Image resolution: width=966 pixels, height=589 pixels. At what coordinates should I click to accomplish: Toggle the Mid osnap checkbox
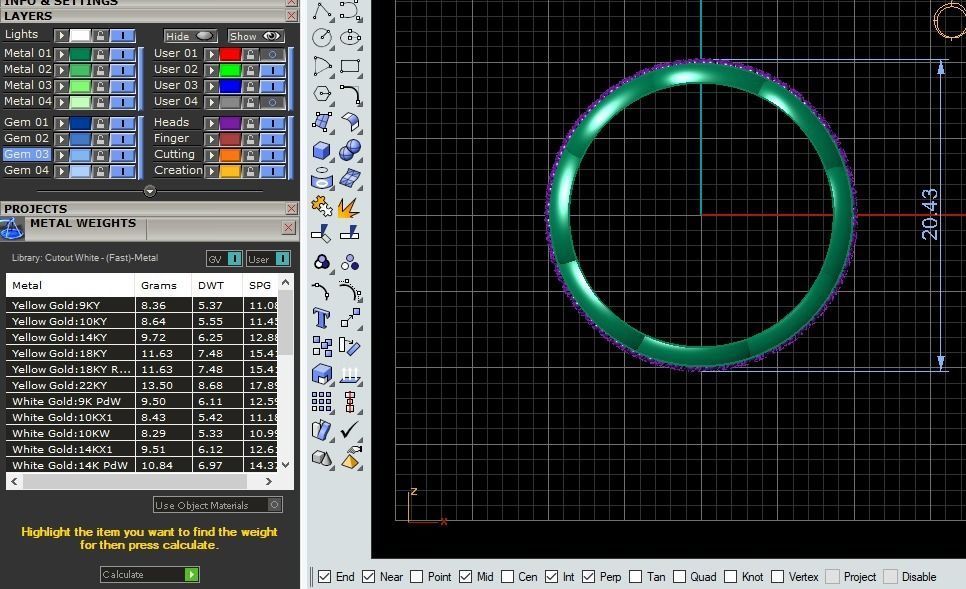click(x=465, y=577)
